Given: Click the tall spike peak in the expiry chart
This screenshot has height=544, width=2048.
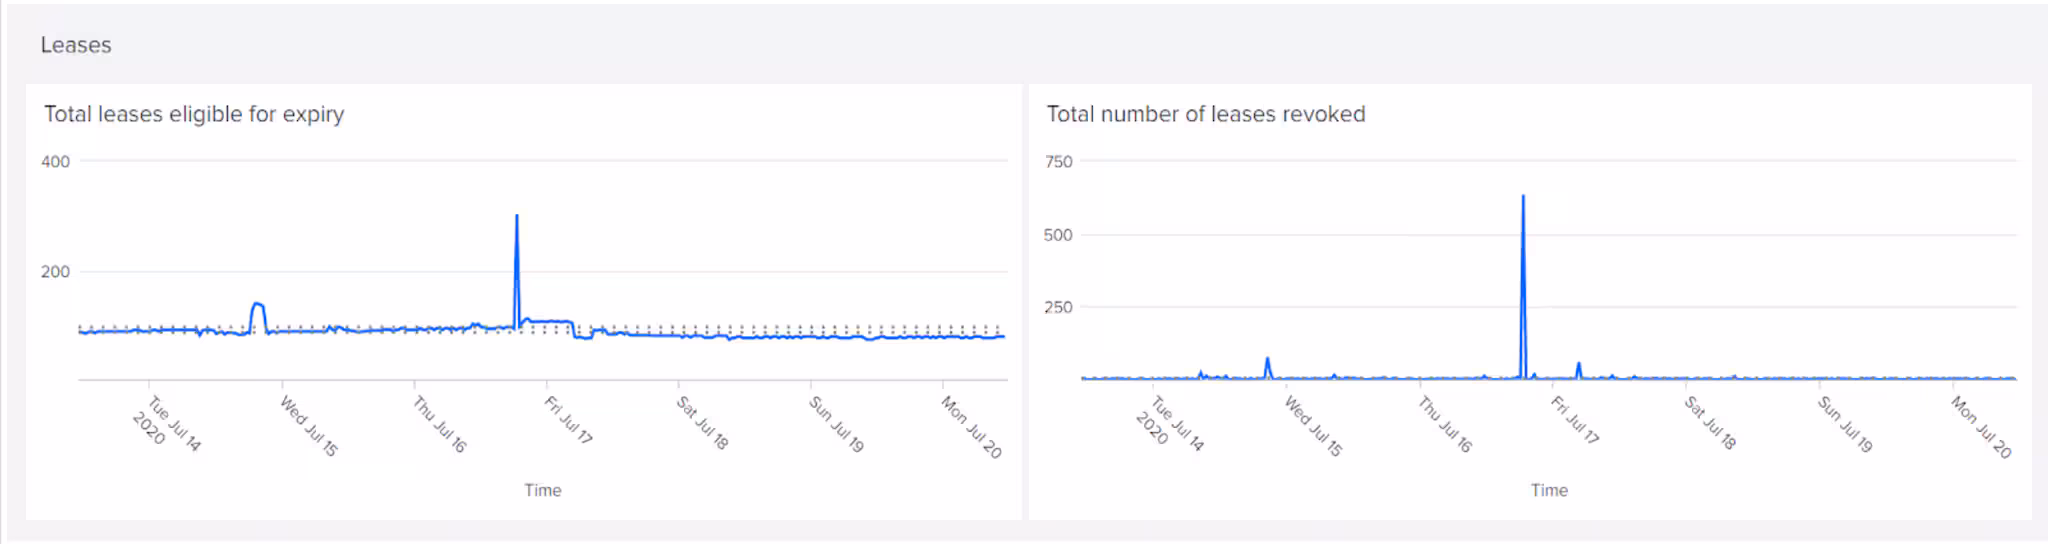Looking at the screenshot, I should tap(516, 217).
